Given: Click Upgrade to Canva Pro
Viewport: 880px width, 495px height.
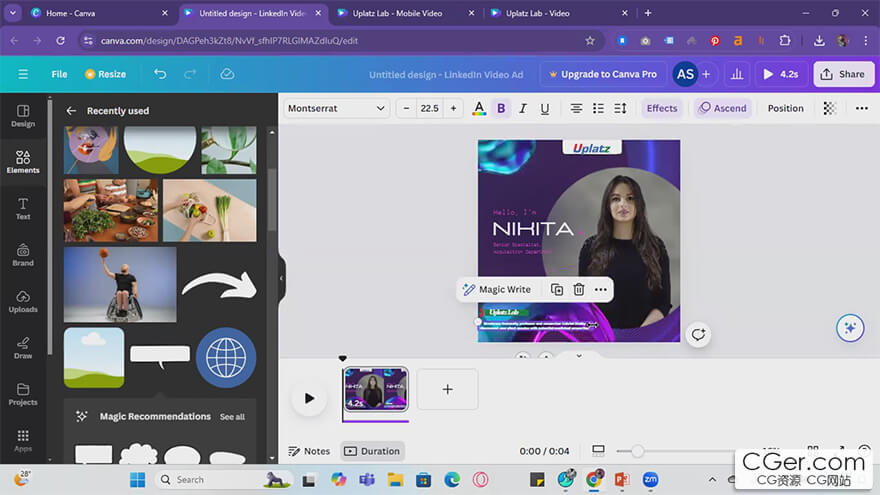Looking at the screenshot, I should click(603, 74).
